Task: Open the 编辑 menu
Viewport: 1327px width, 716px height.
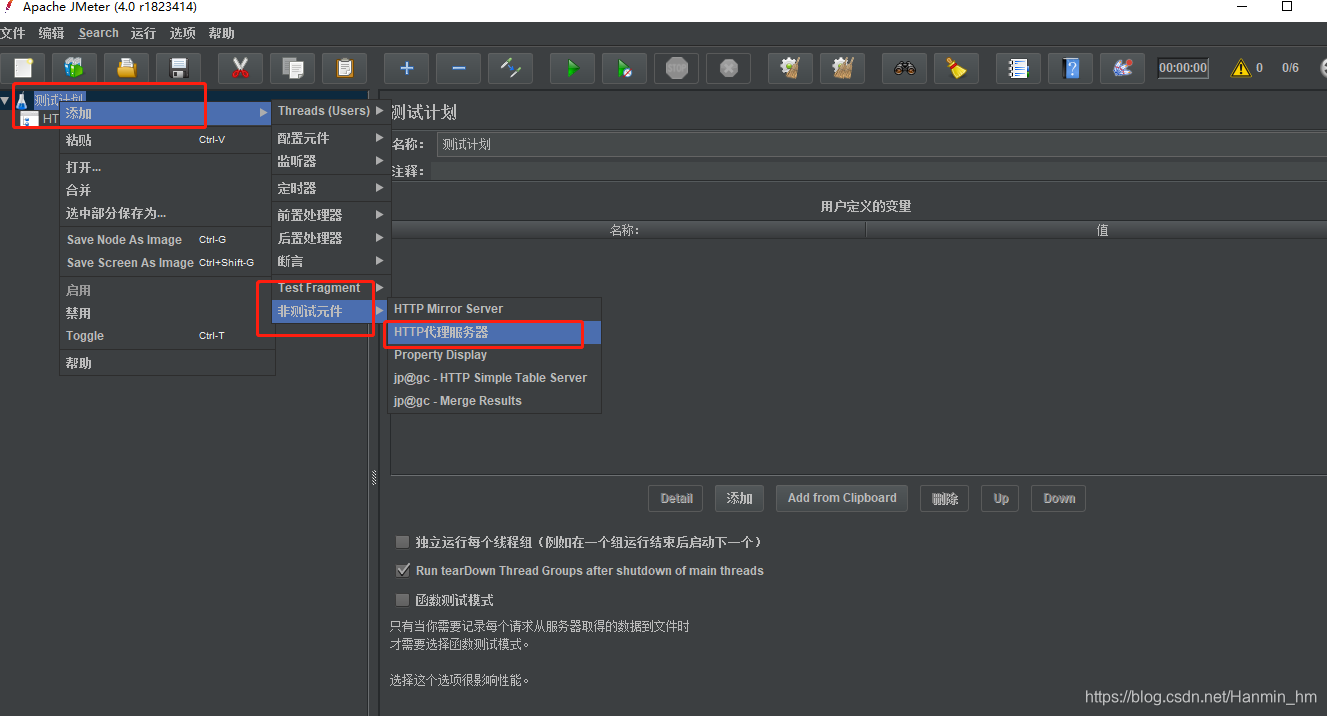Action: (x=51, y=33)
